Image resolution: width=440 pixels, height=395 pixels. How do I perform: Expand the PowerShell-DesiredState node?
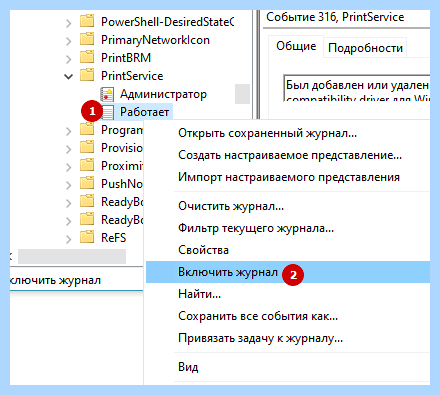tap(68, 23)
